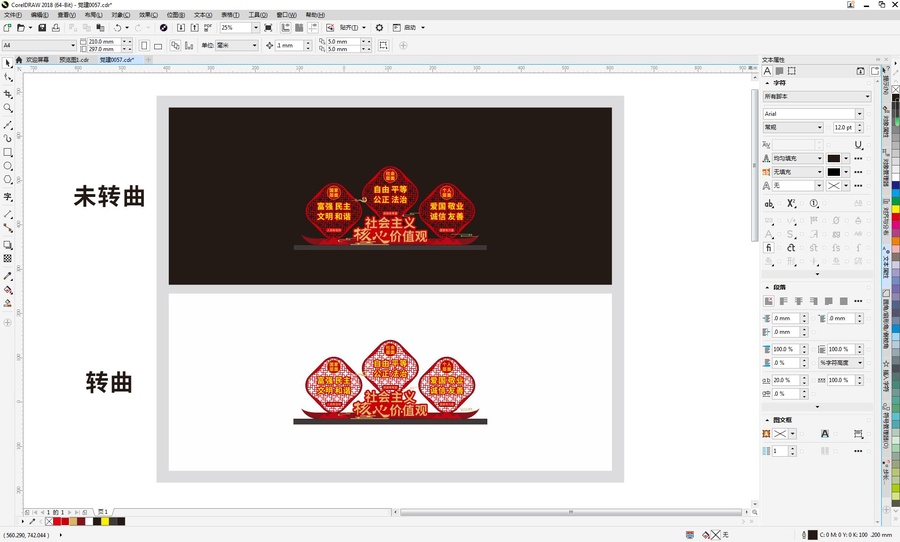Click the Full-screen preview icon
Viewport: 900px width, 542px height.
(268, 28)
